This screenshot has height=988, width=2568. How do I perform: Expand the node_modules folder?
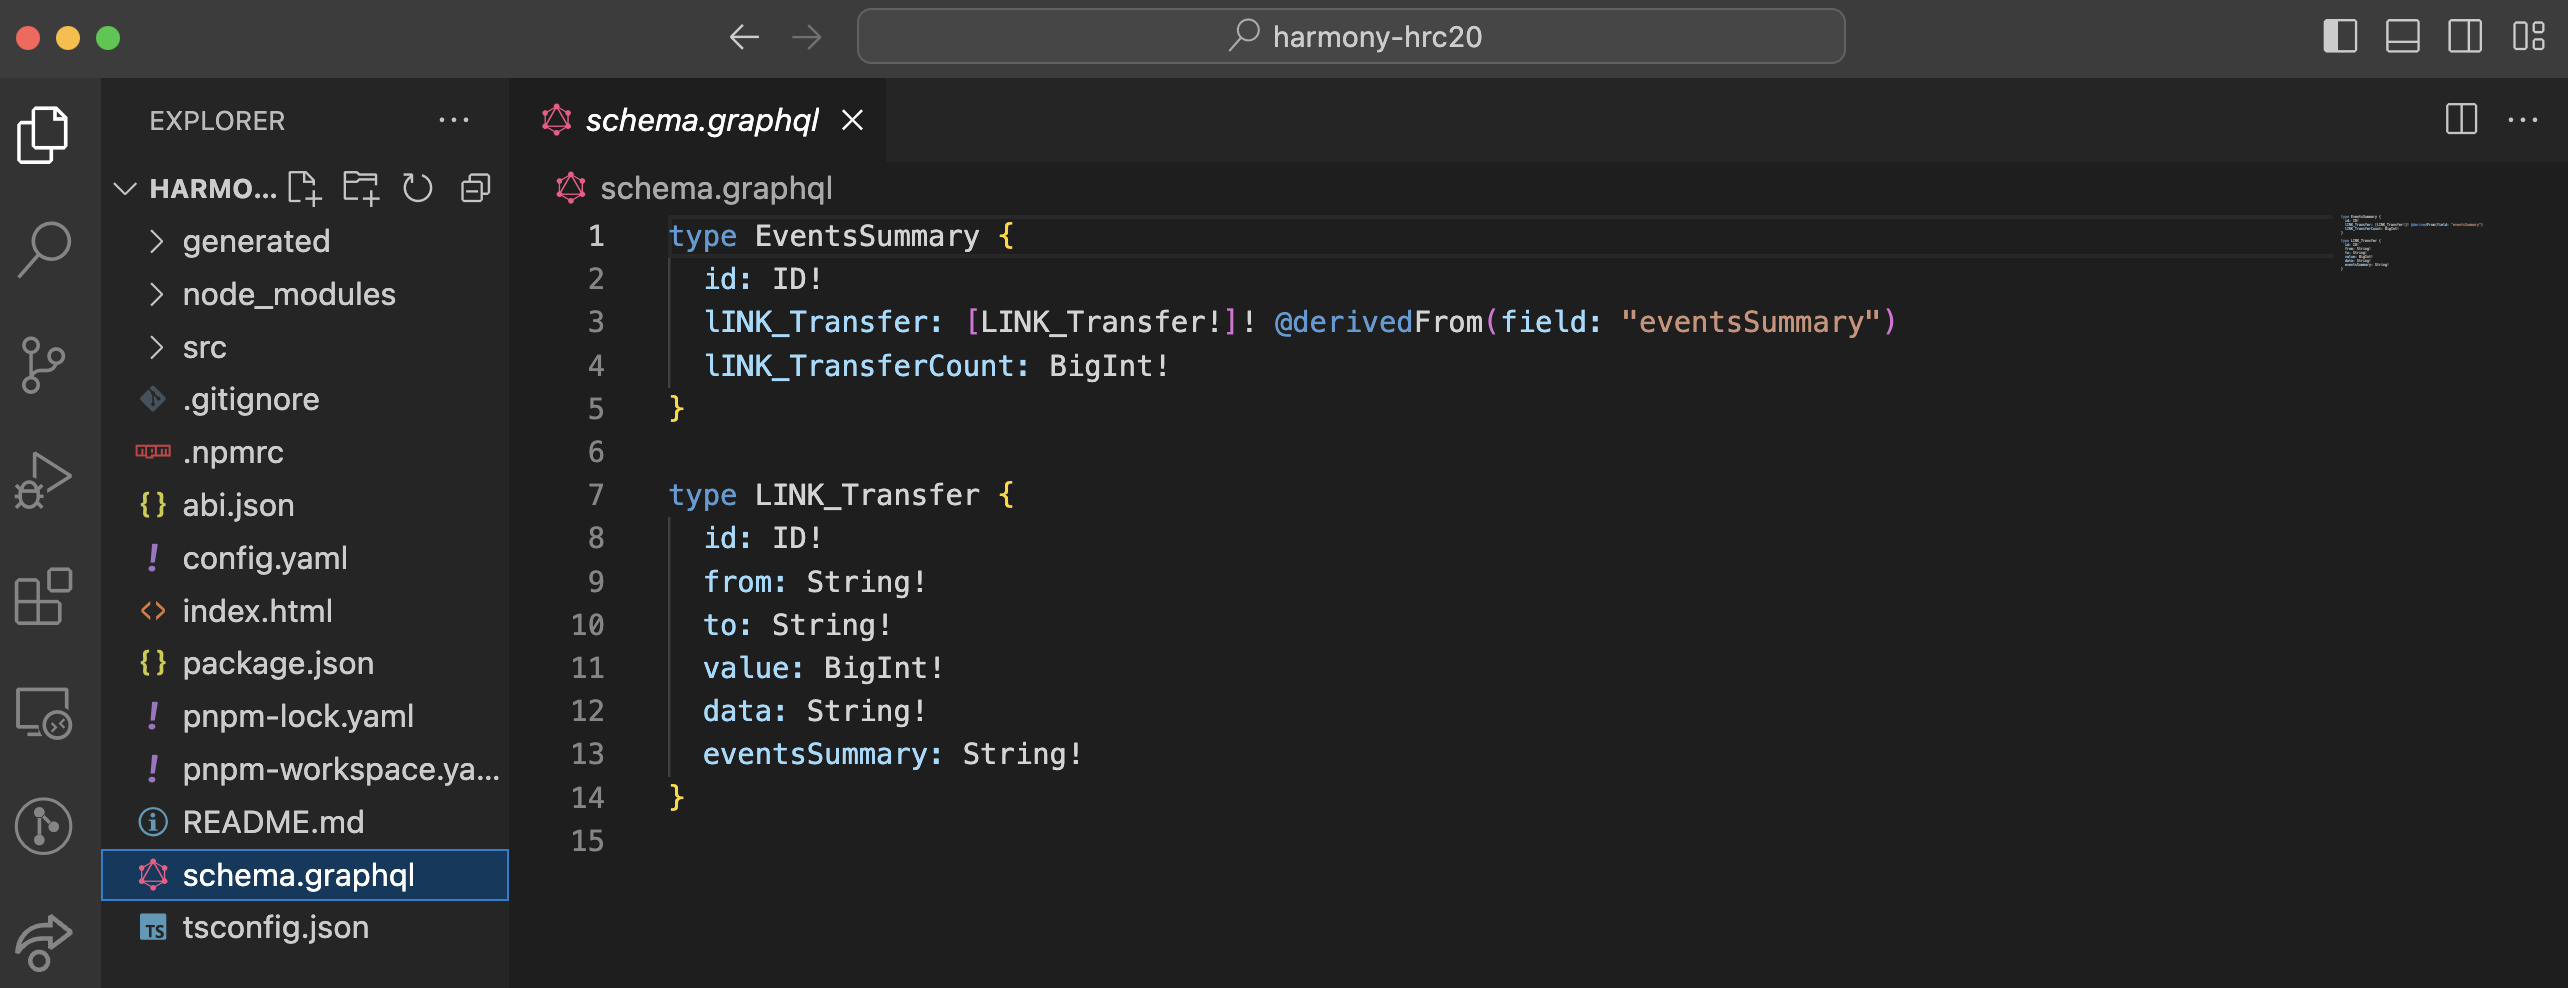click(x=288, y=294)
